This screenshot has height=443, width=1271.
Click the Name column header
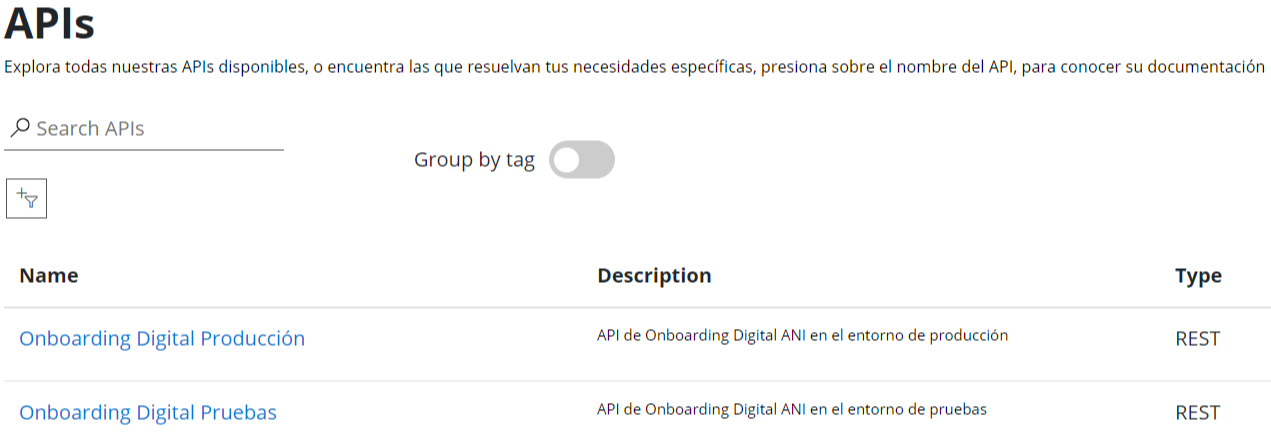(x=49, y=276)
